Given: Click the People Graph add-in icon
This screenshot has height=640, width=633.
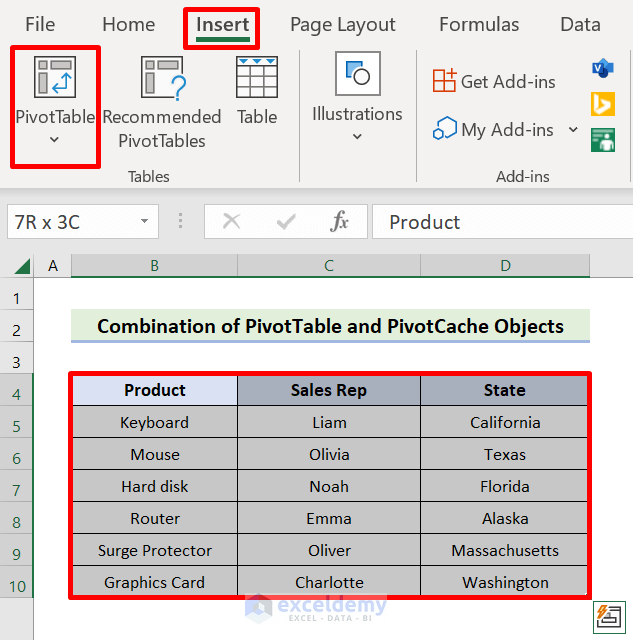Looking at the screenshot, I should pyautogui.click(x=603, y=139).
